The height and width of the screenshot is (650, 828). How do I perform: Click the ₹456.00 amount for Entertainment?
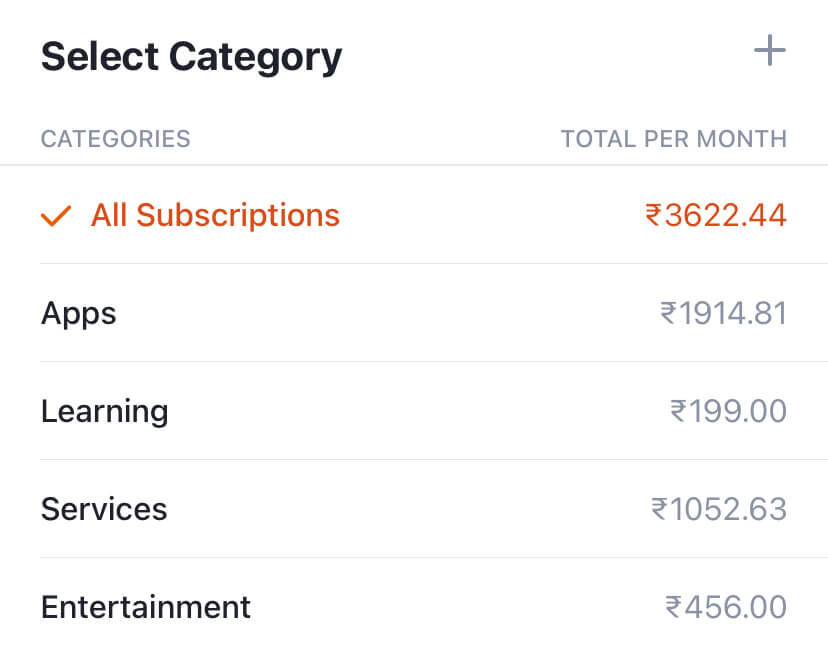click(730, 607)
